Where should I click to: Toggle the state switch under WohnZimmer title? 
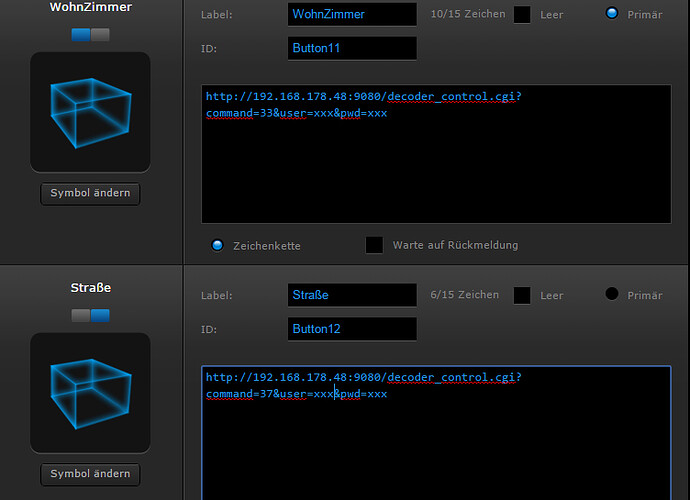point(91,34)
